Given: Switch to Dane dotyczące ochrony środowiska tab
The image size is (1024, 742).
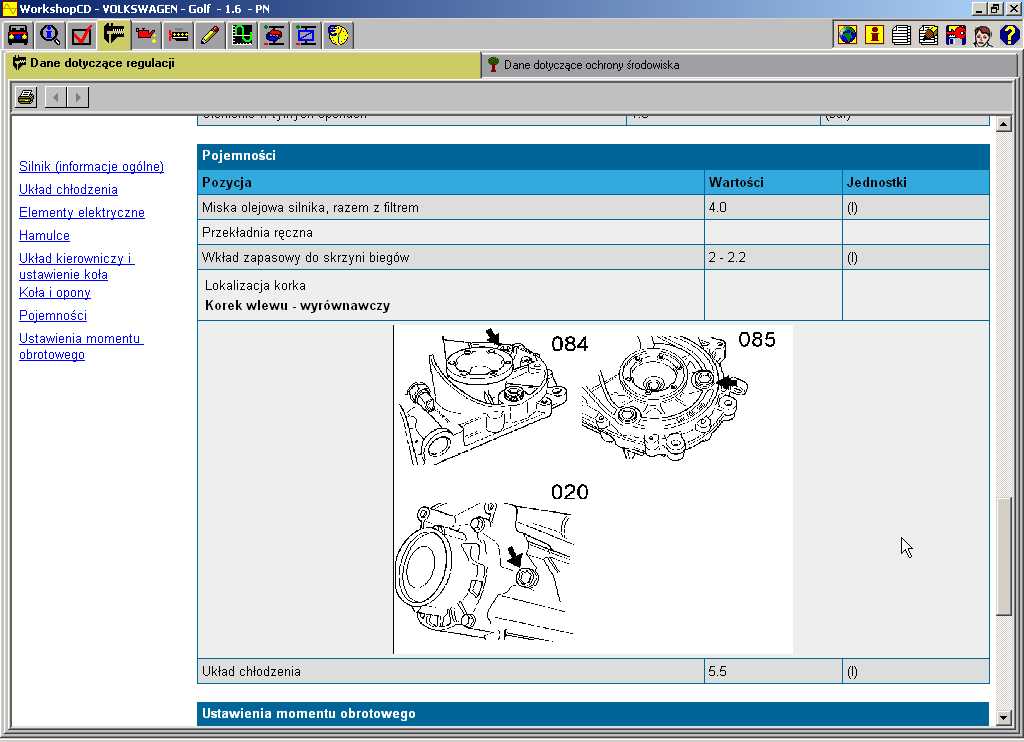Looking at the screenshot, I should [590, 65].
